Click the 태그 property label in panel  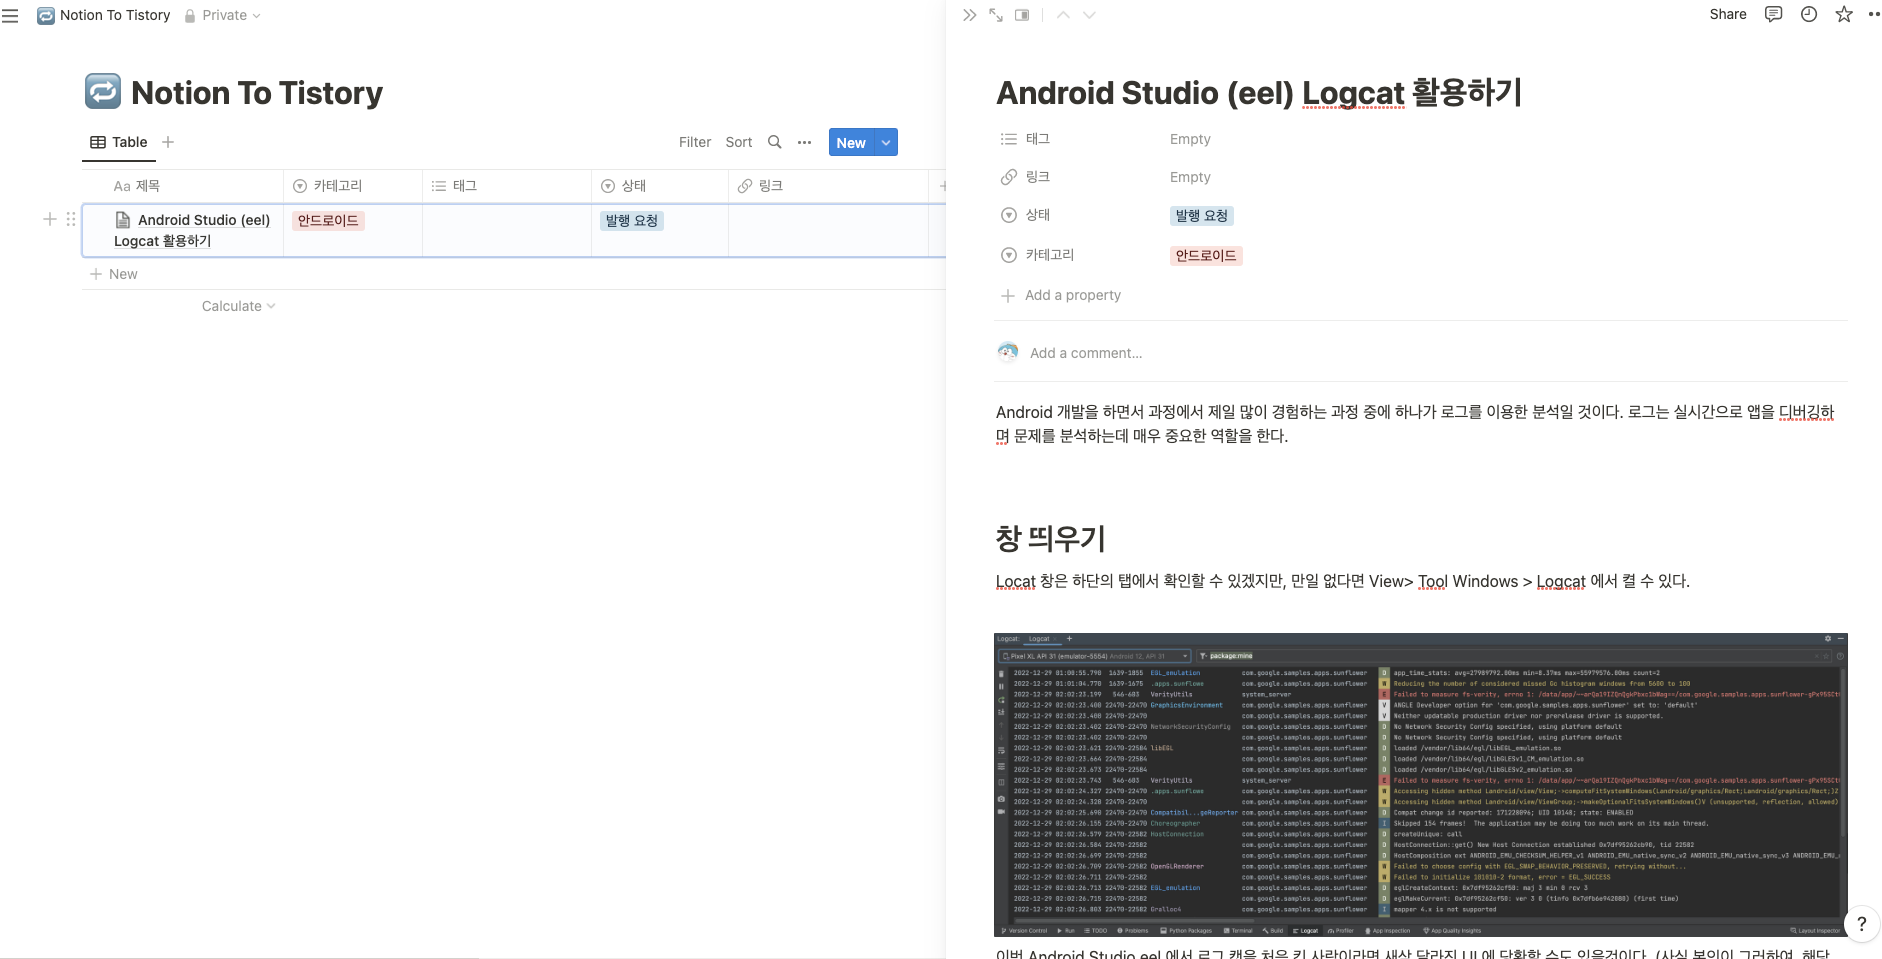coord(1038,139)
